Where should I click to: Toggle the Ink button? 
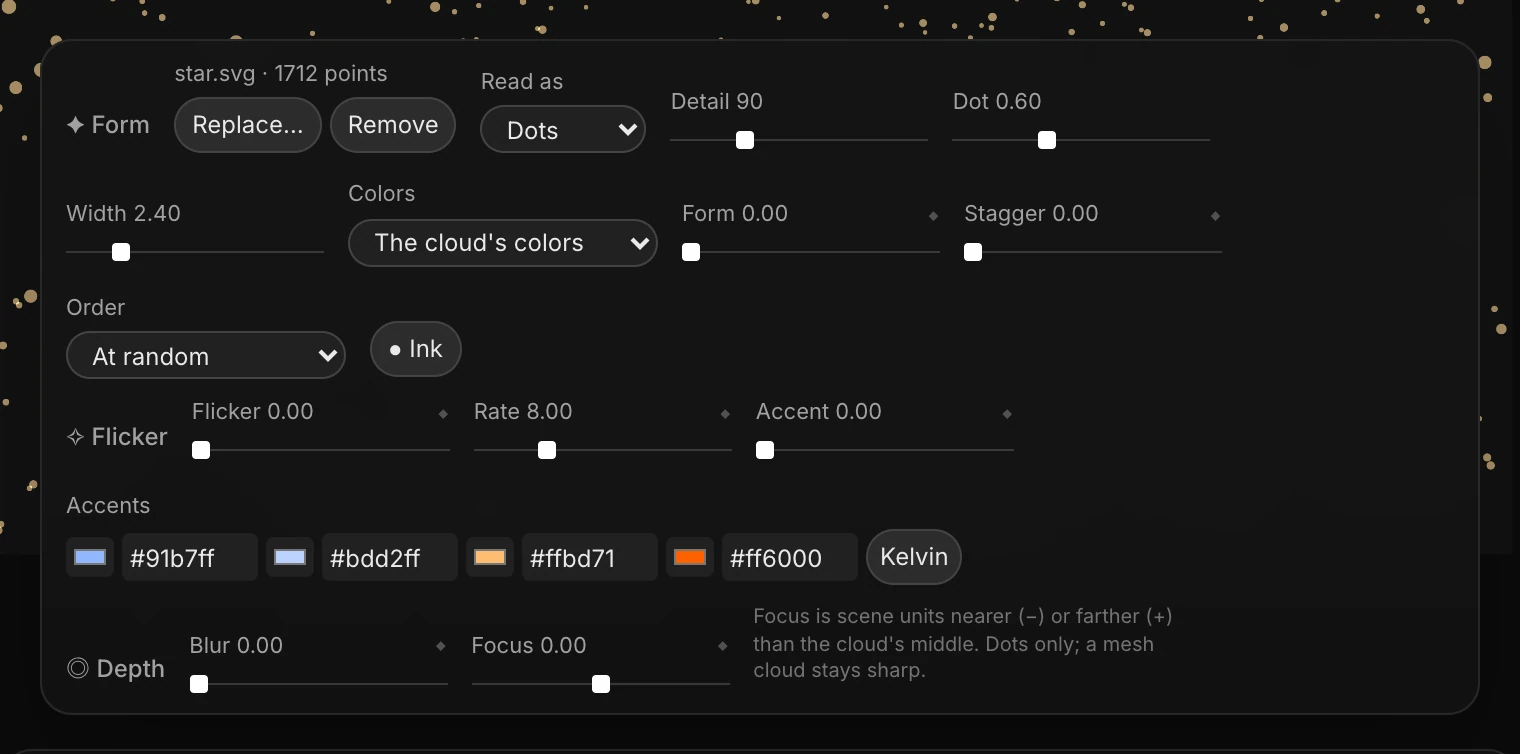pyautogui.click(x=416, y=349)
